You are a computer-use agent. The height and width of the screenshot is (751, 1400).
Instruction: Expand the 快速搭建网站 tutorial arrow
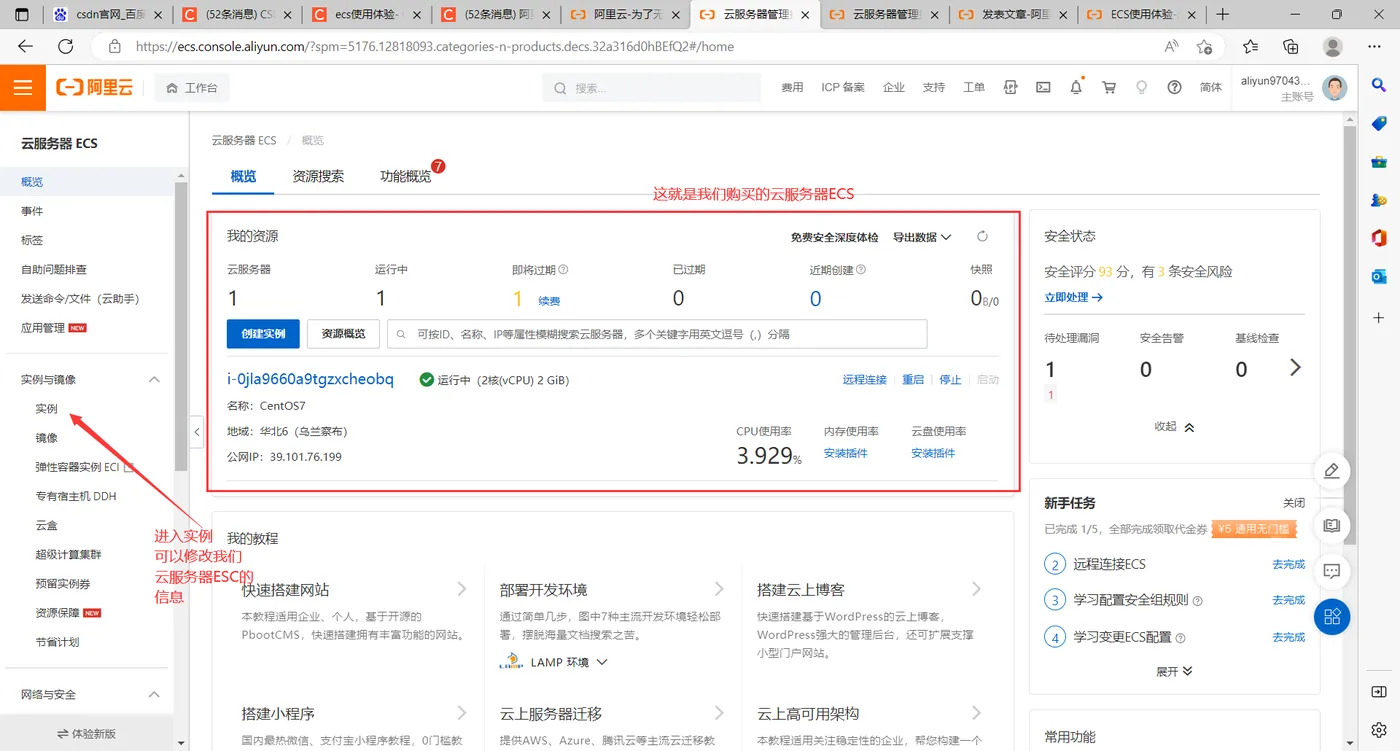(x=462, y=589)
